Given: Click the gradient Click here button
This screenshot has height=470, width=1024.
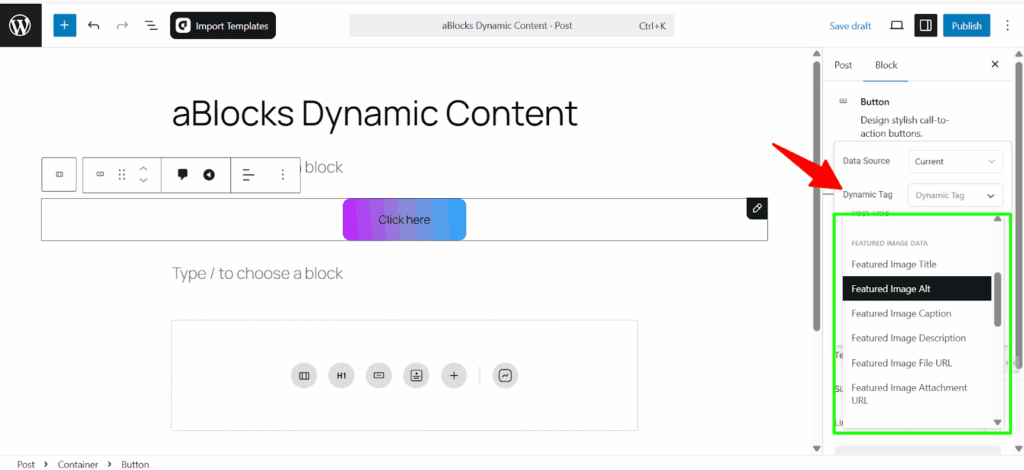Looking at the screenshot, I should [x=404, y=219].
